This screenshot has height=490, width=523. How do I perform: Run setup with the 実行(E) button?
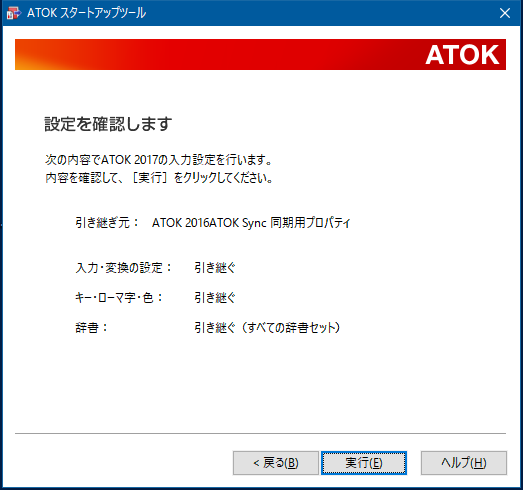point(364,463)
